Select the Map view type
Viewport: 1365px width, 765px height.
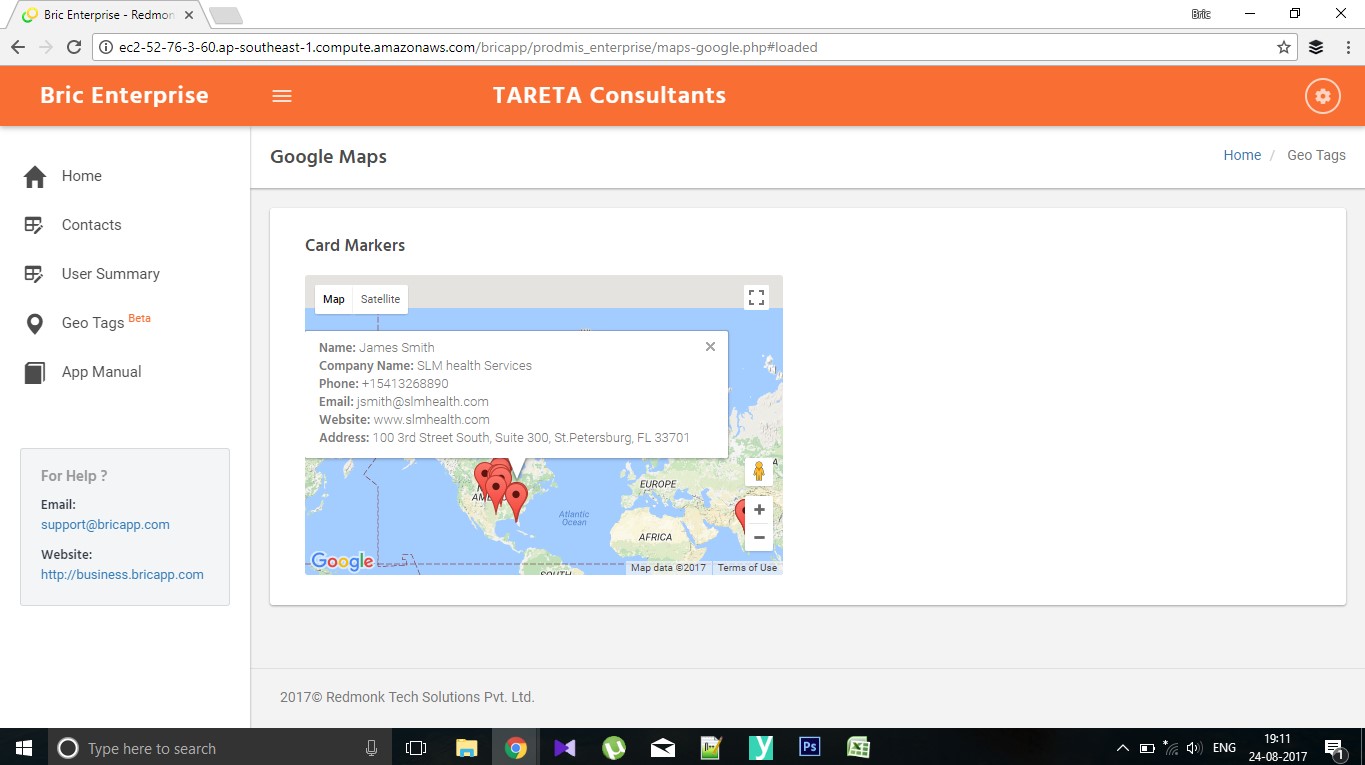tap(334, 299)
